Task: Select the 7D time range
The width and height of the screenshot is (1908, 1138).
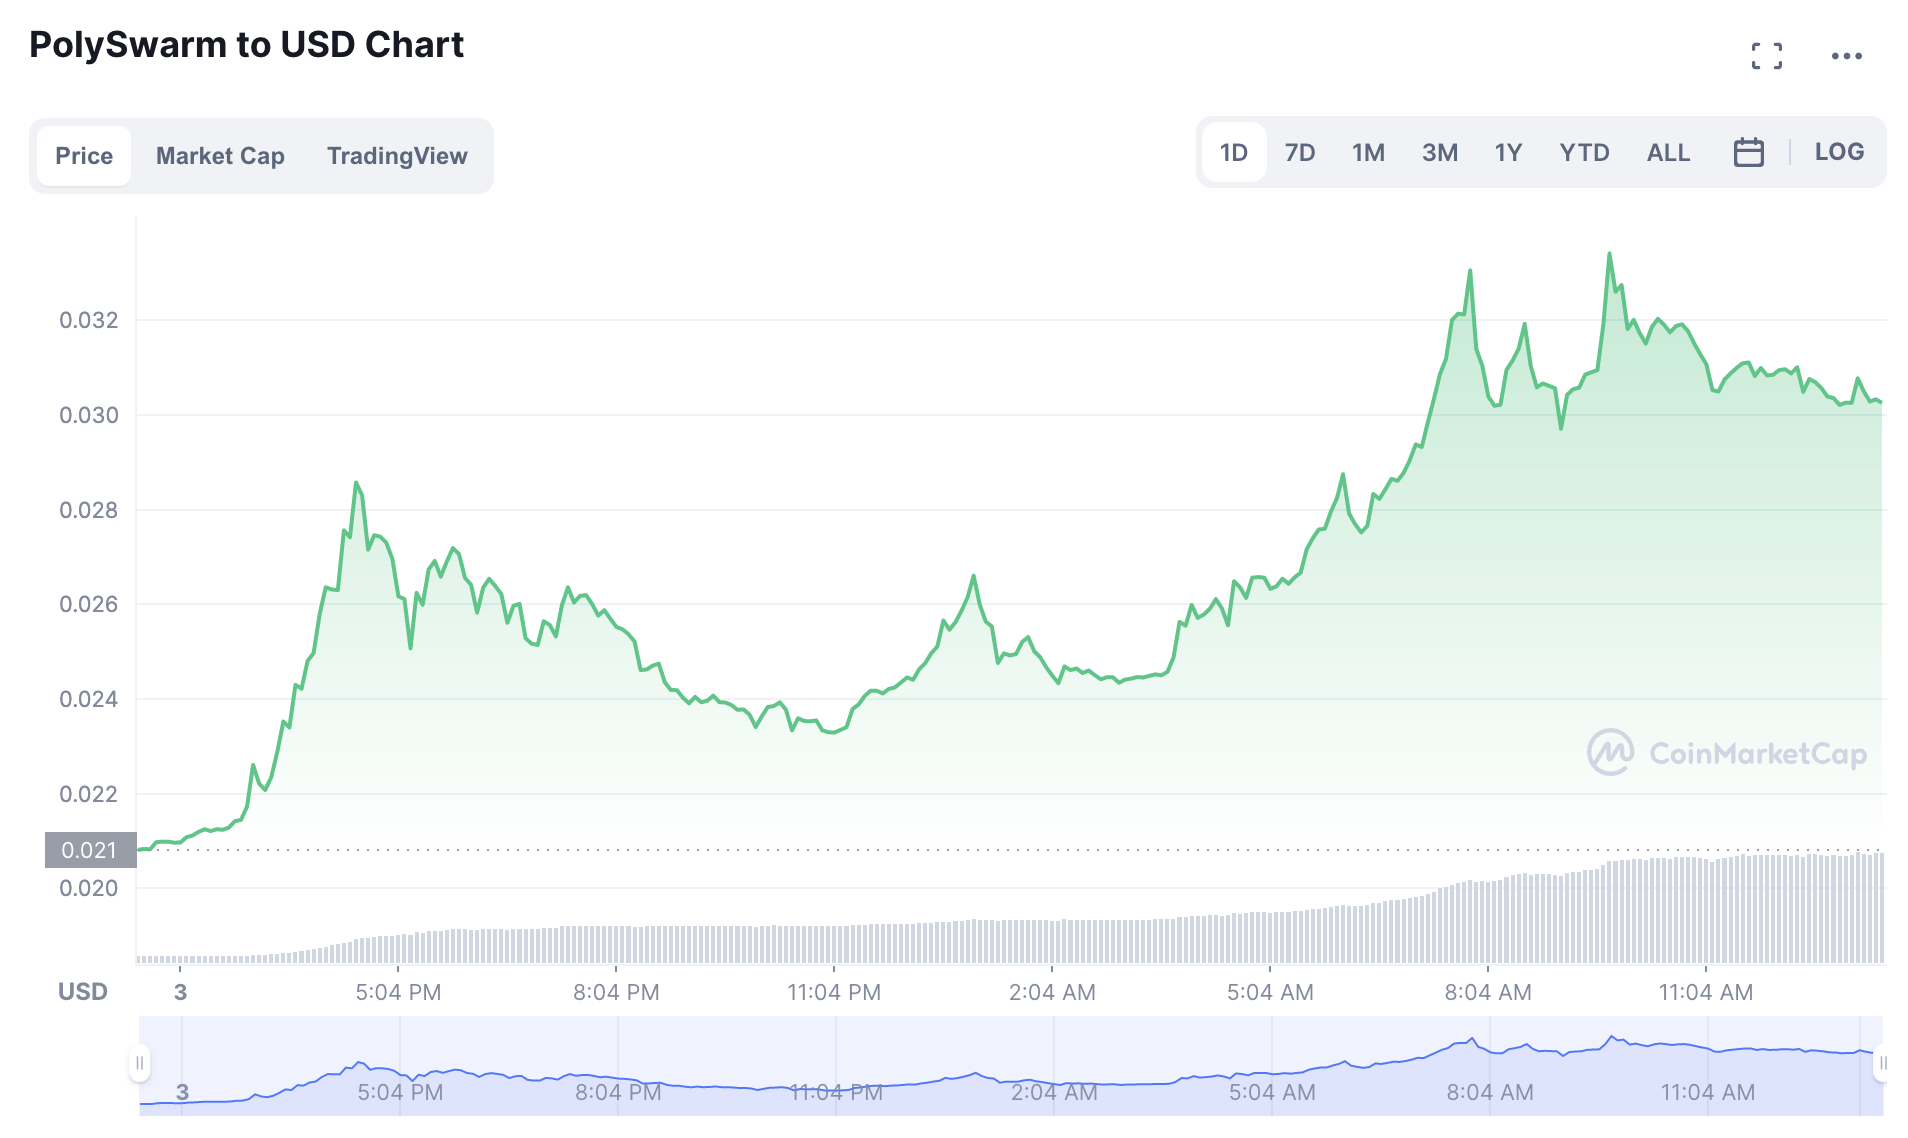Action: click(x=1299, y=152)
